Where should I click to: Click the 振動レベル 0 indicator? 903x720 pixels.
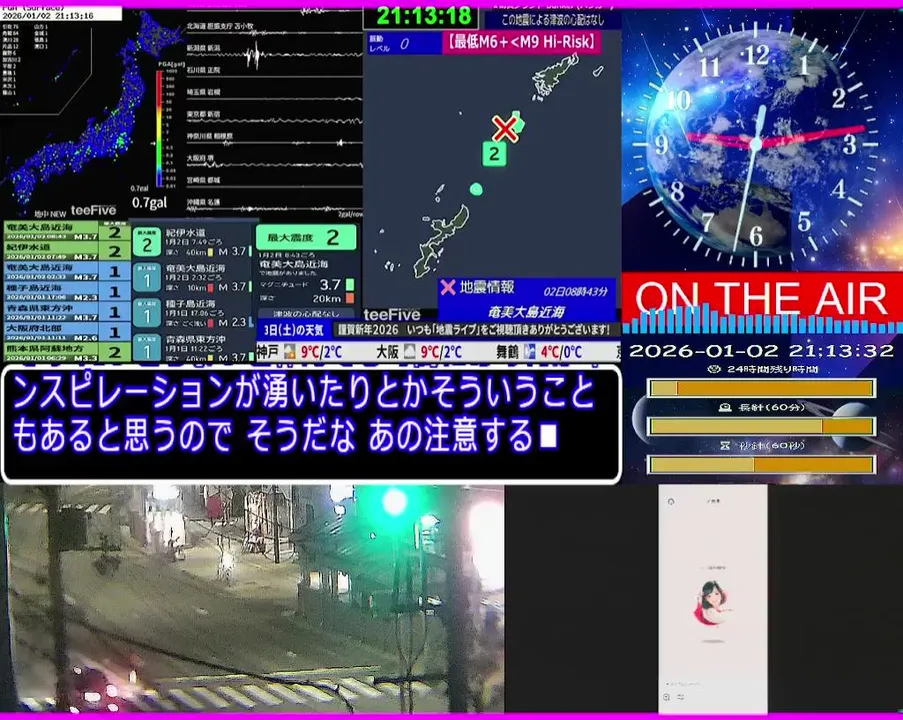tap(404, 43)
